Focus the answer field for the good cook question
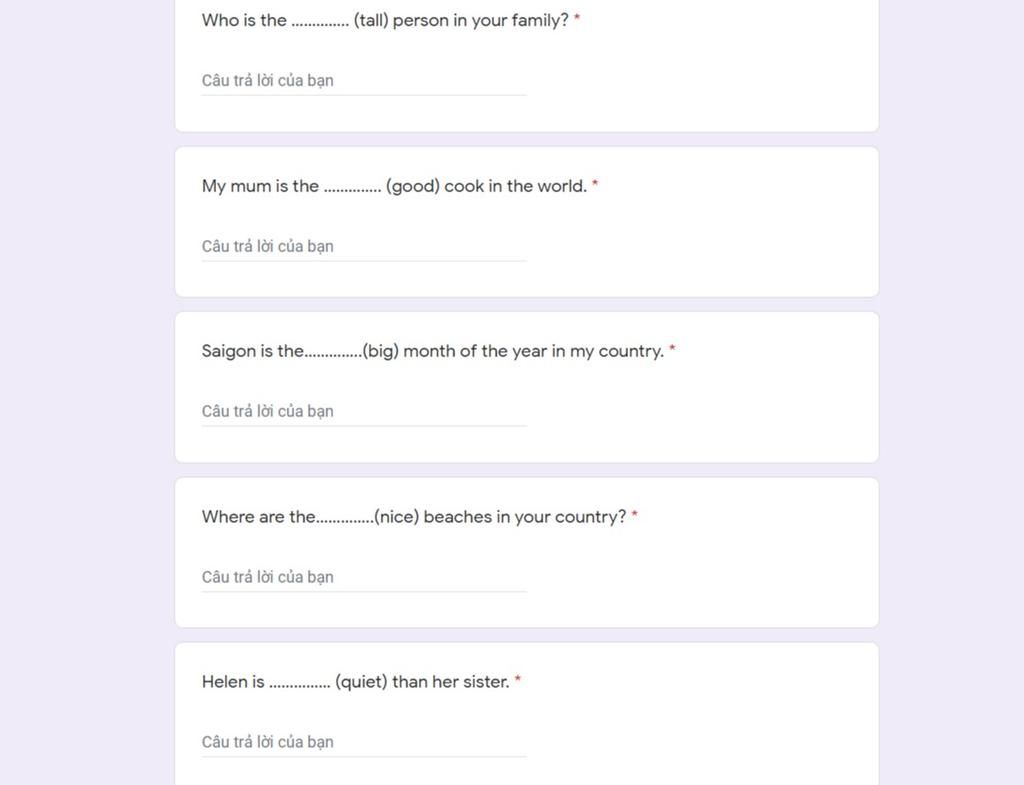1024x785 pixels. 364,246
